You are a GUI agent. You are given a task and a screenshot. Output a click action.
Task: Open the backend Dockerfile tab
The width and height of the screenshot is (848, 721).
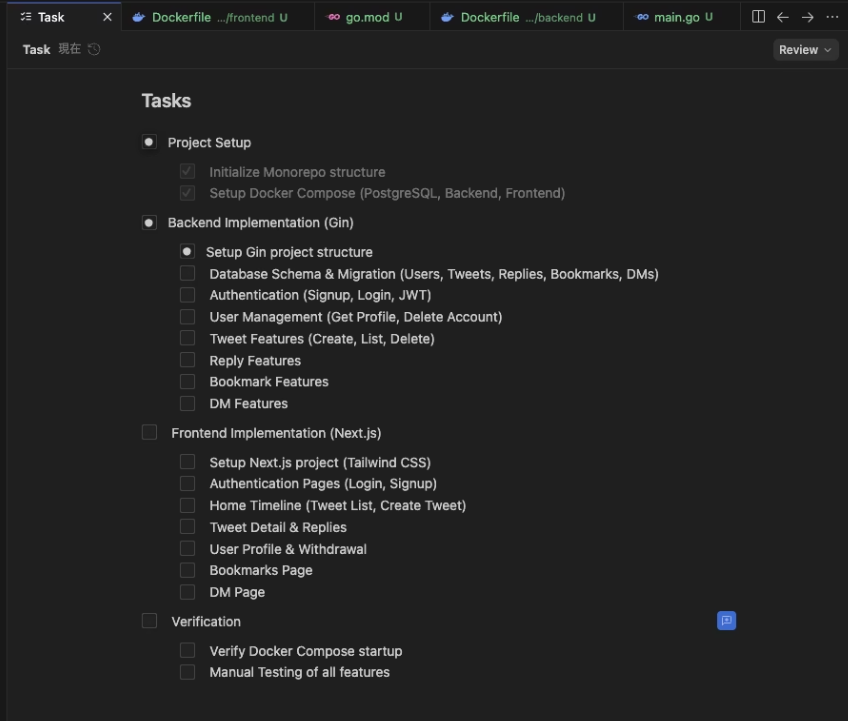coord(526,17)
